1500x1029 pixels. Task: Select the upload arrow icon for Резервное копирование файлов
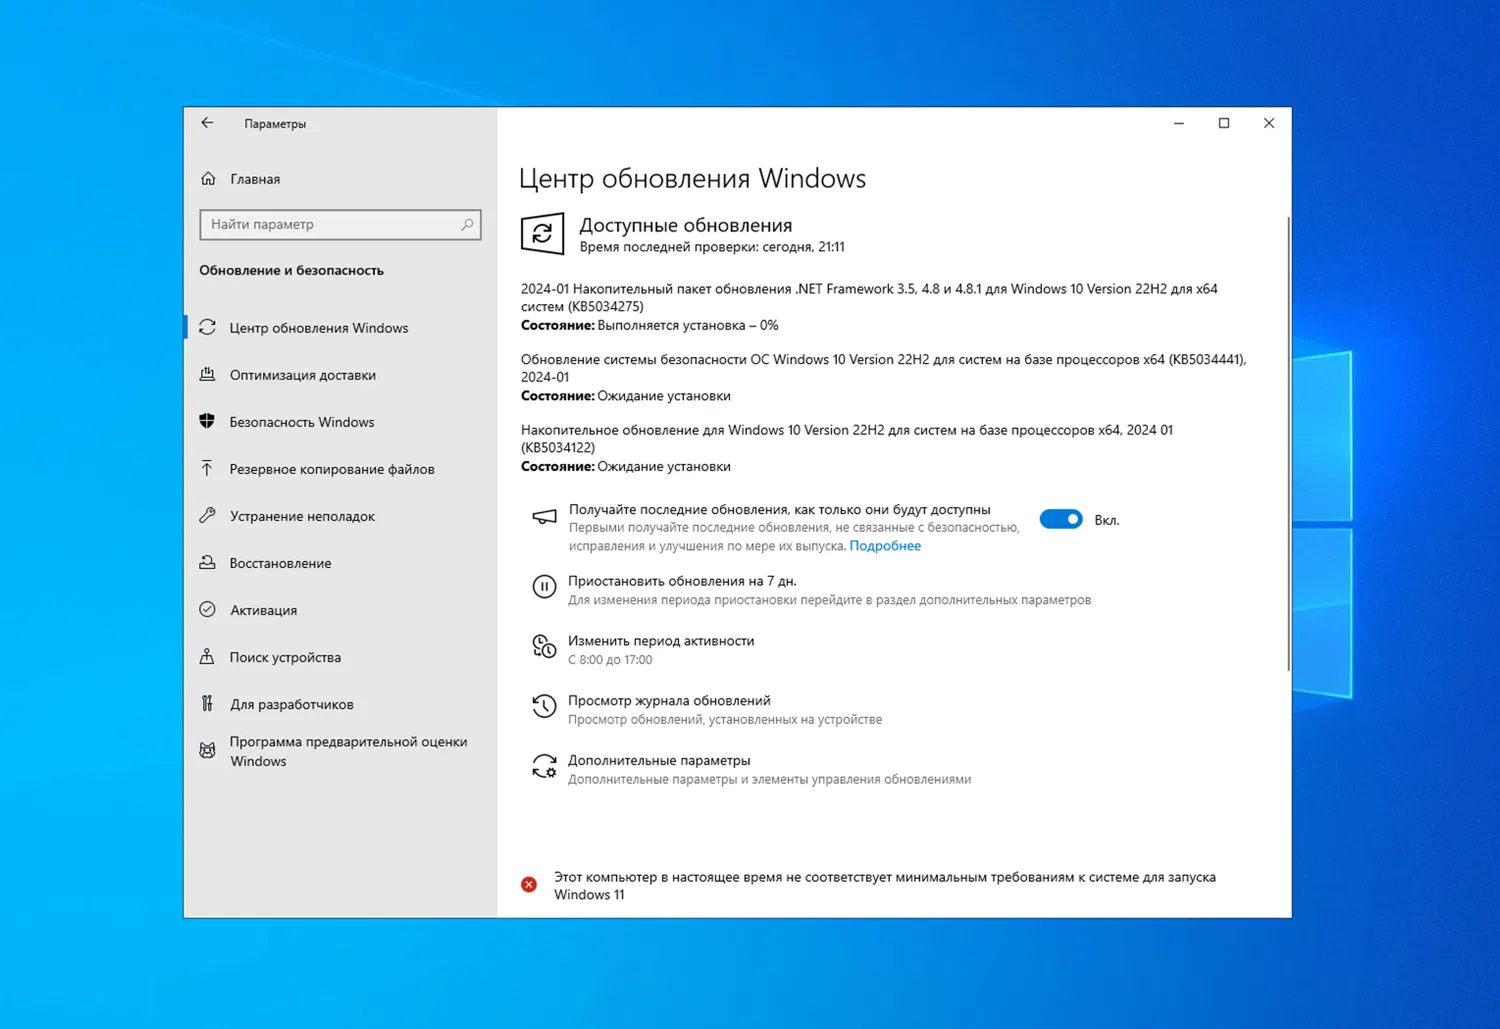tap(207, 468)
